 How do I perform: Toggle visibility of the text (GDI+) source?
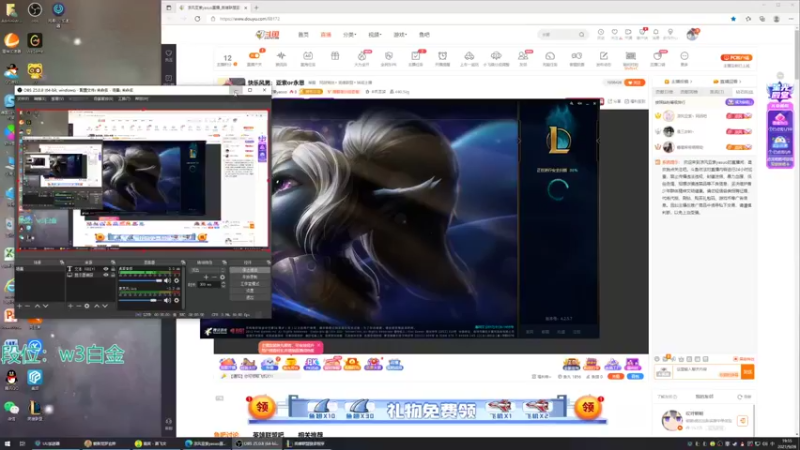tap(106, 269)
